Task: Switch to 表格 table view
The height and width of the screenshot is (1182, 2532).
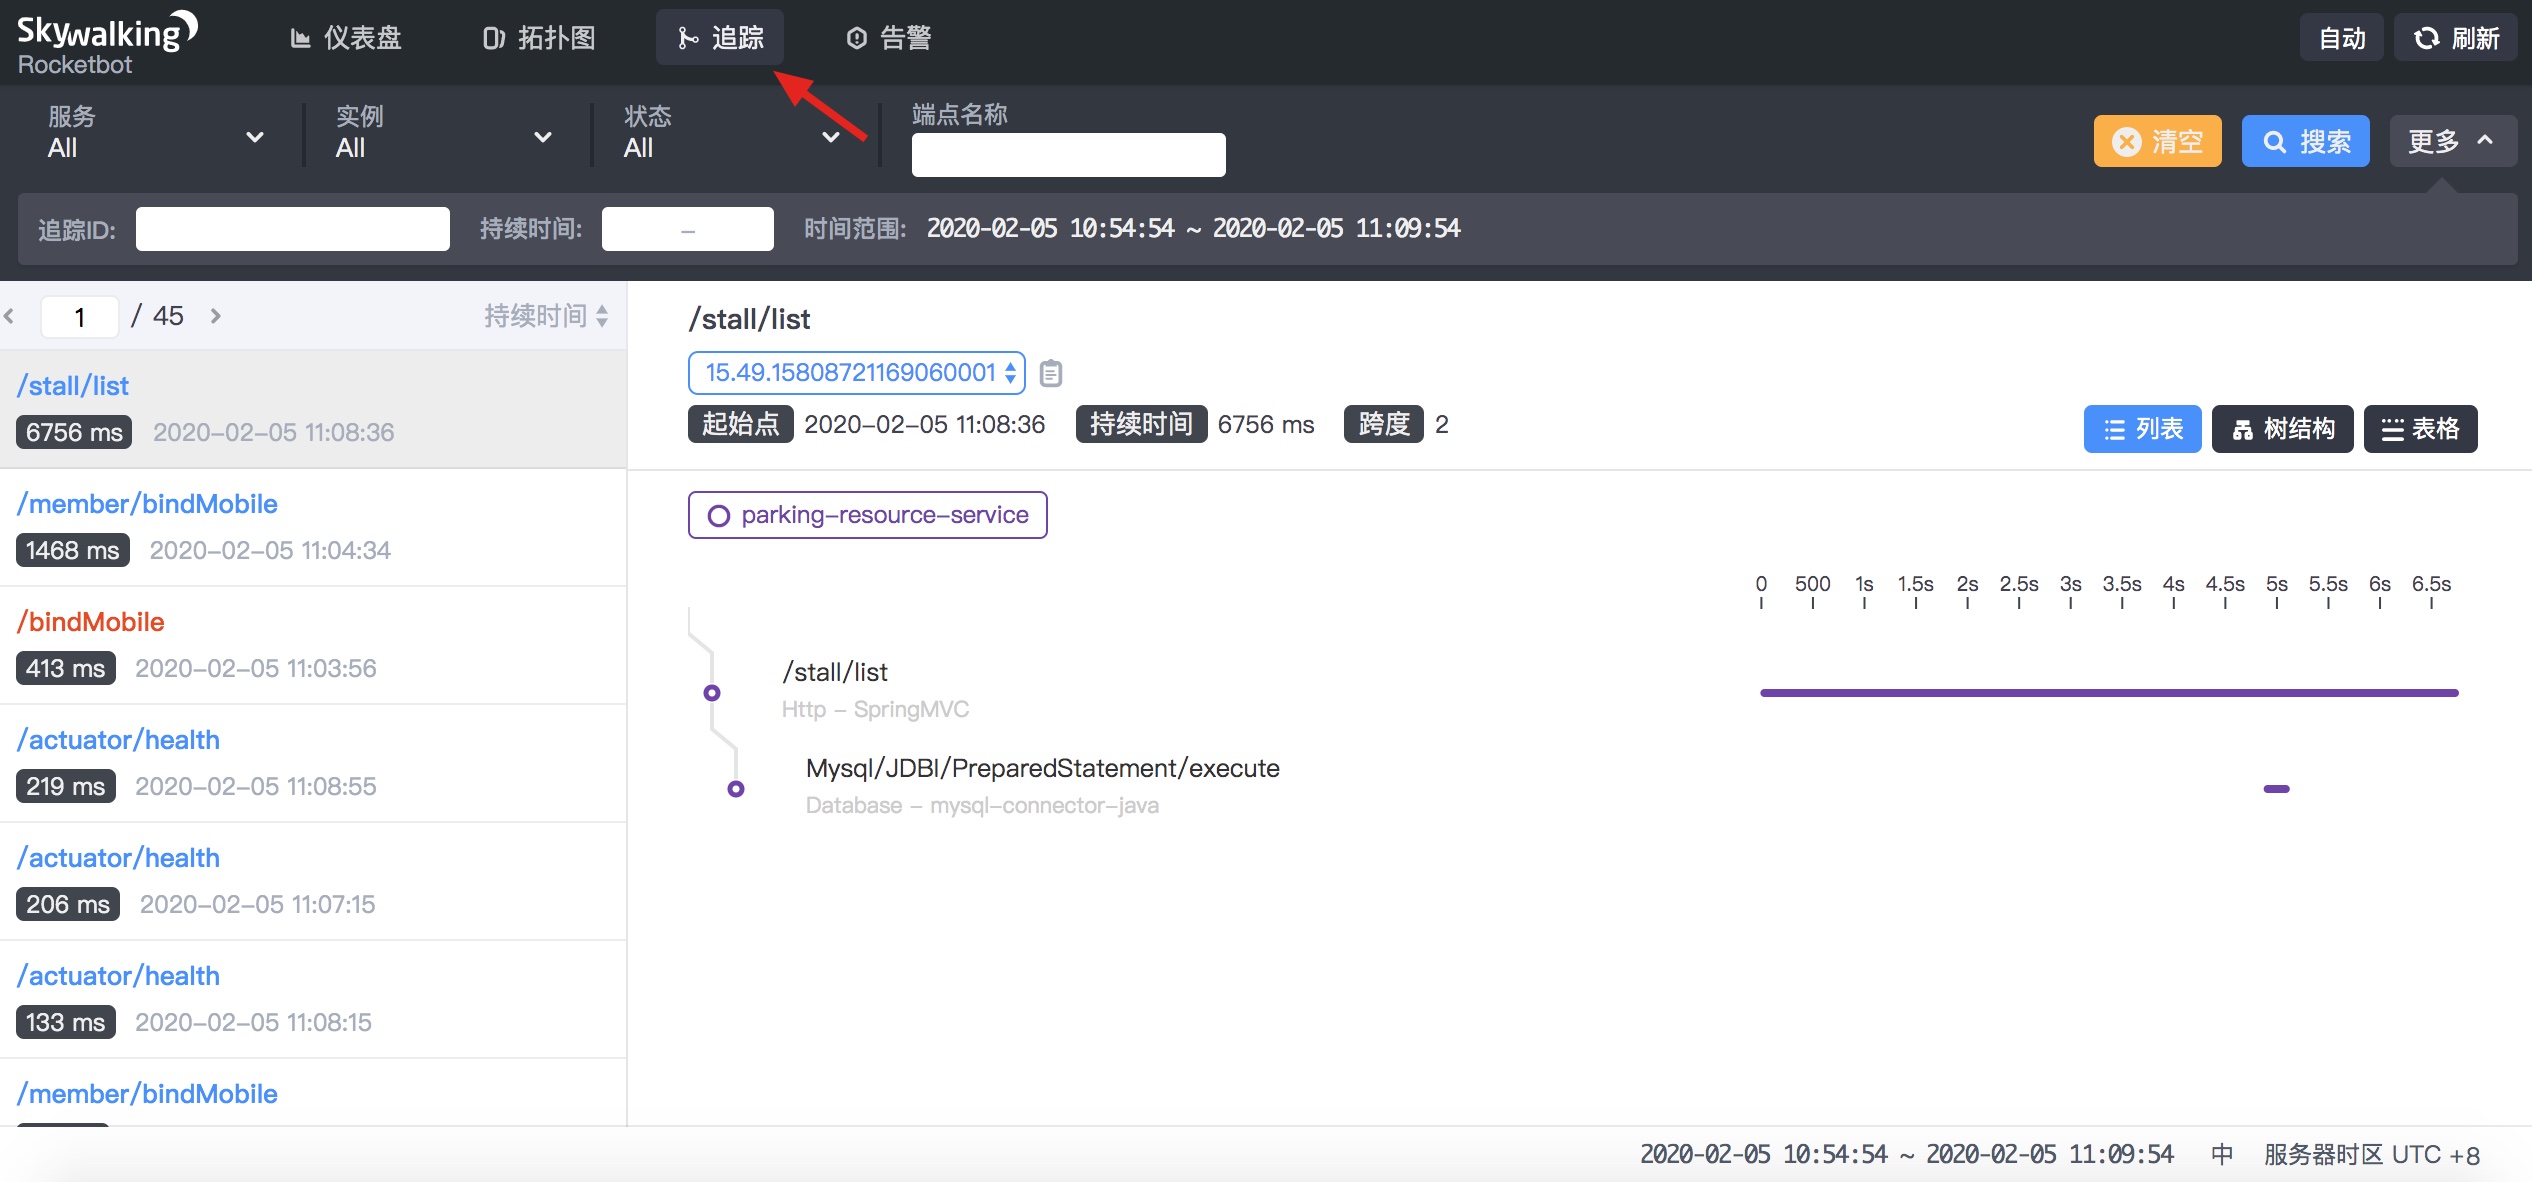Action: [x=2420, y=429]
